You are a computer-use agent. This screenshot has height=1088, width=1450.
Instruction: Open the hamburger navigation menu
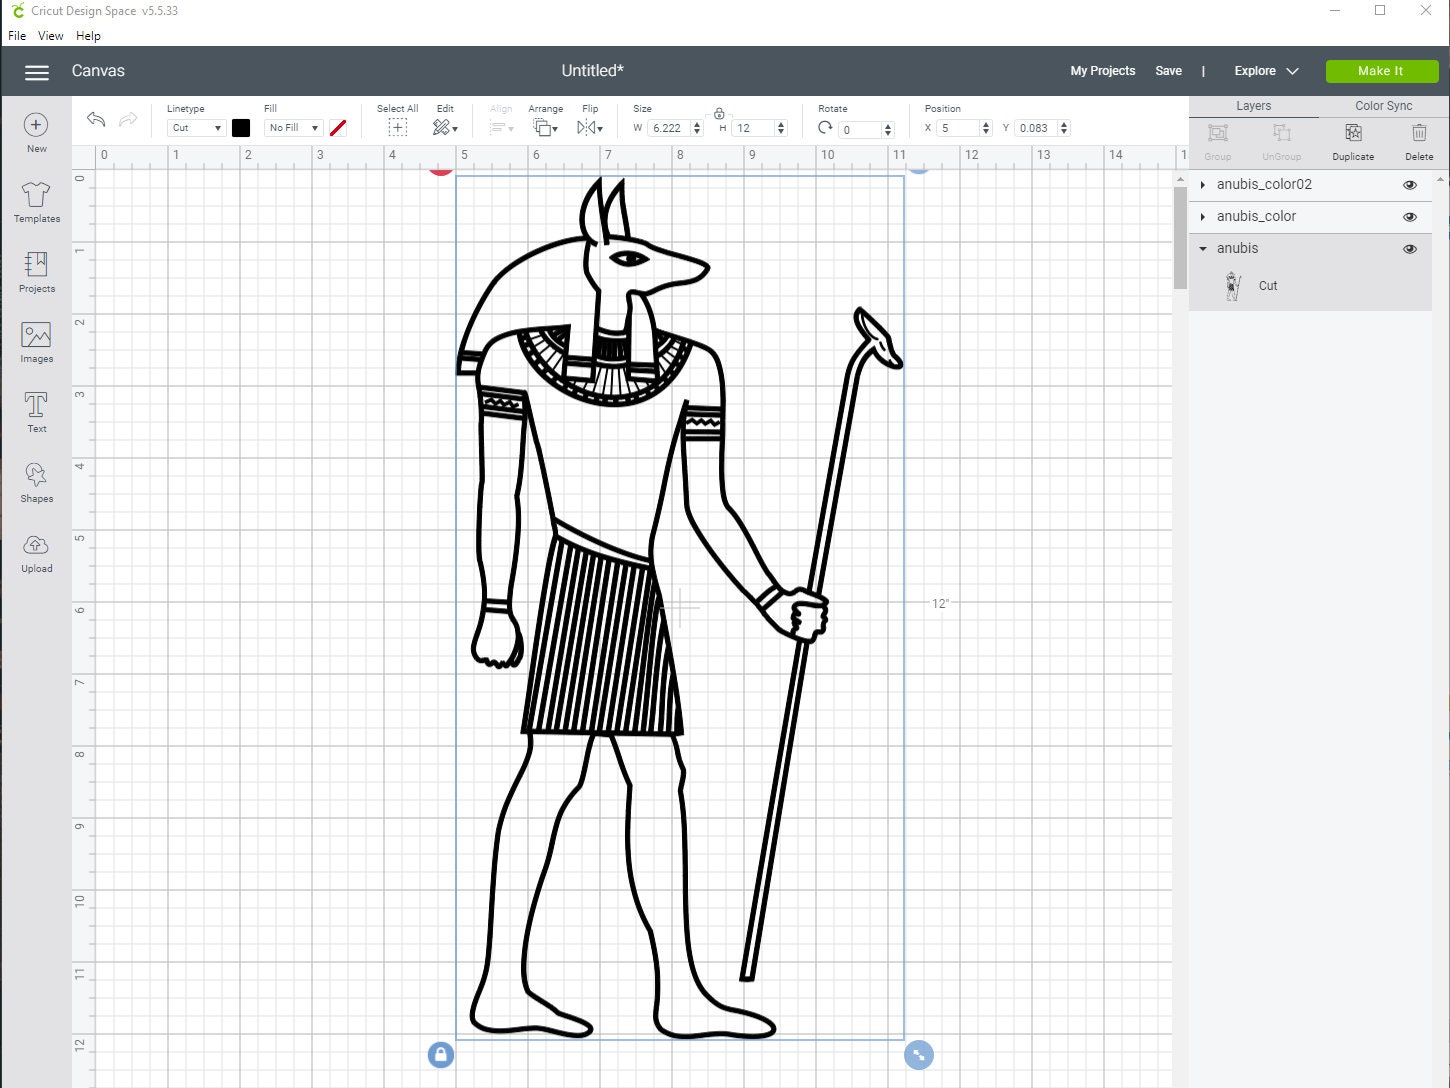pos(37,72)
